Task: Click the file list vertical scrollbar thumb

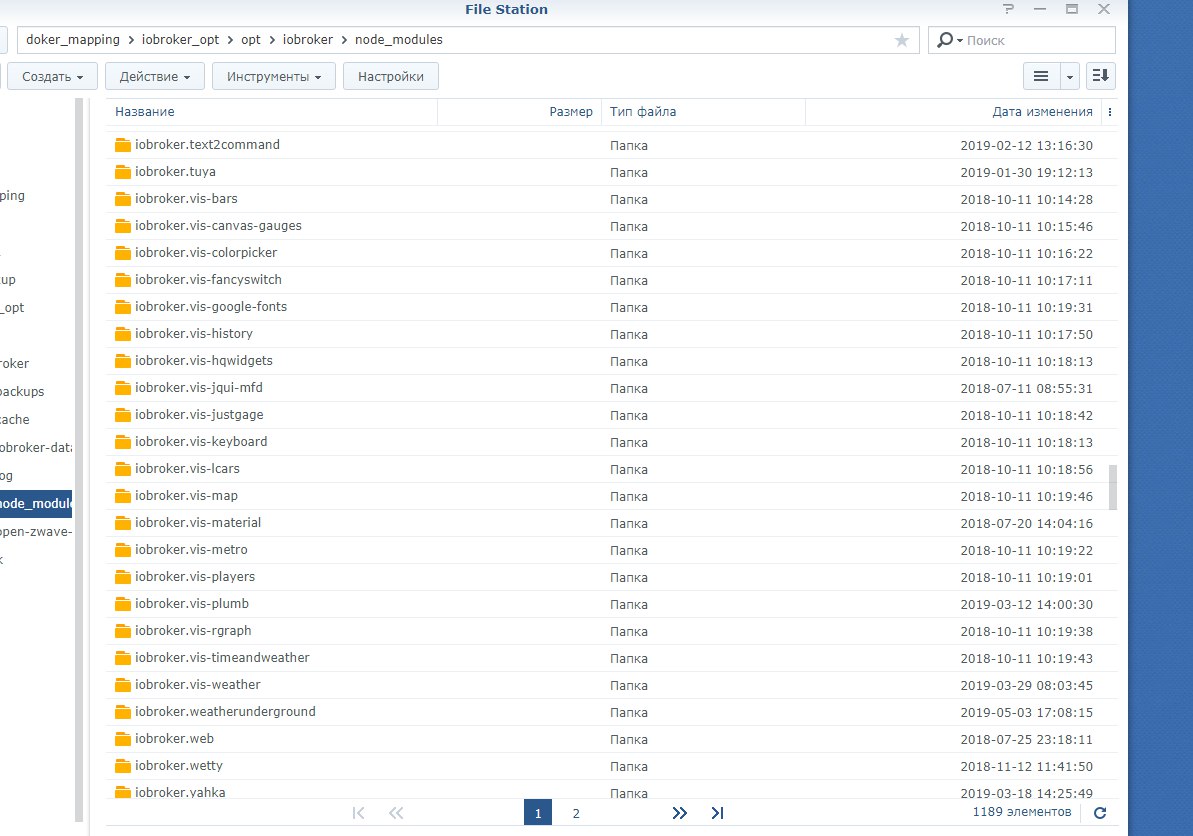Action: click(x=1112, y=488)
